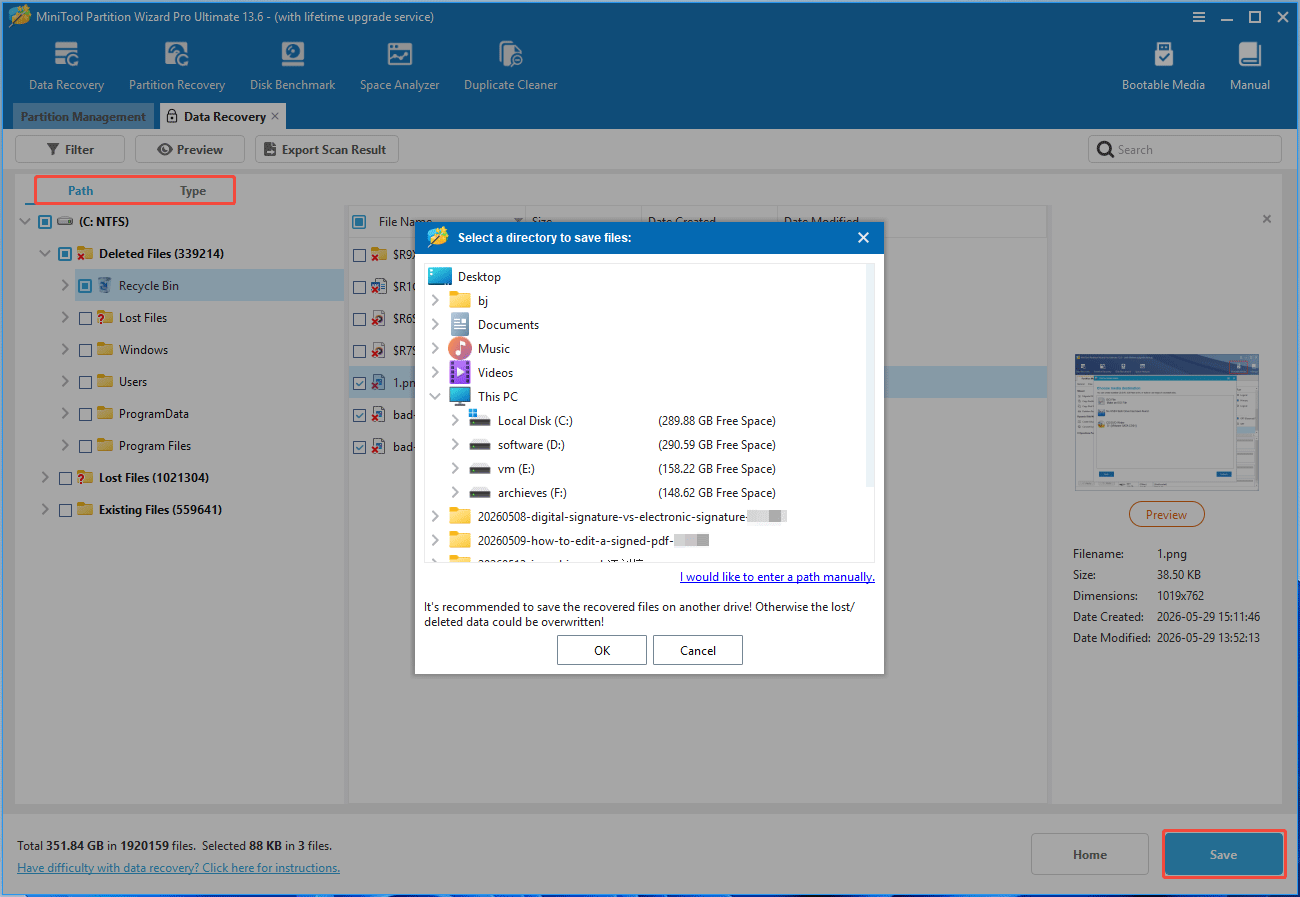Click the Home button
Screen dimensions: 1300x897
(1090, 854)
